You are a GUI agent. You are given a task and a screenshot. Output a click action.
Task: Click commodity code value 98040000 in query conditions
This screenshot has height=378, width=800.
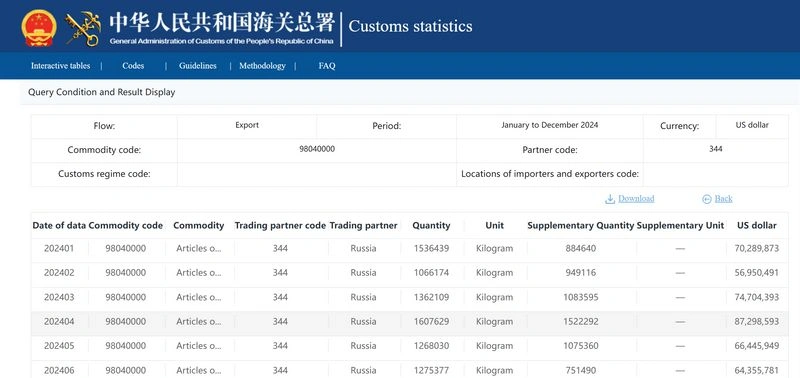click(317, 149)
